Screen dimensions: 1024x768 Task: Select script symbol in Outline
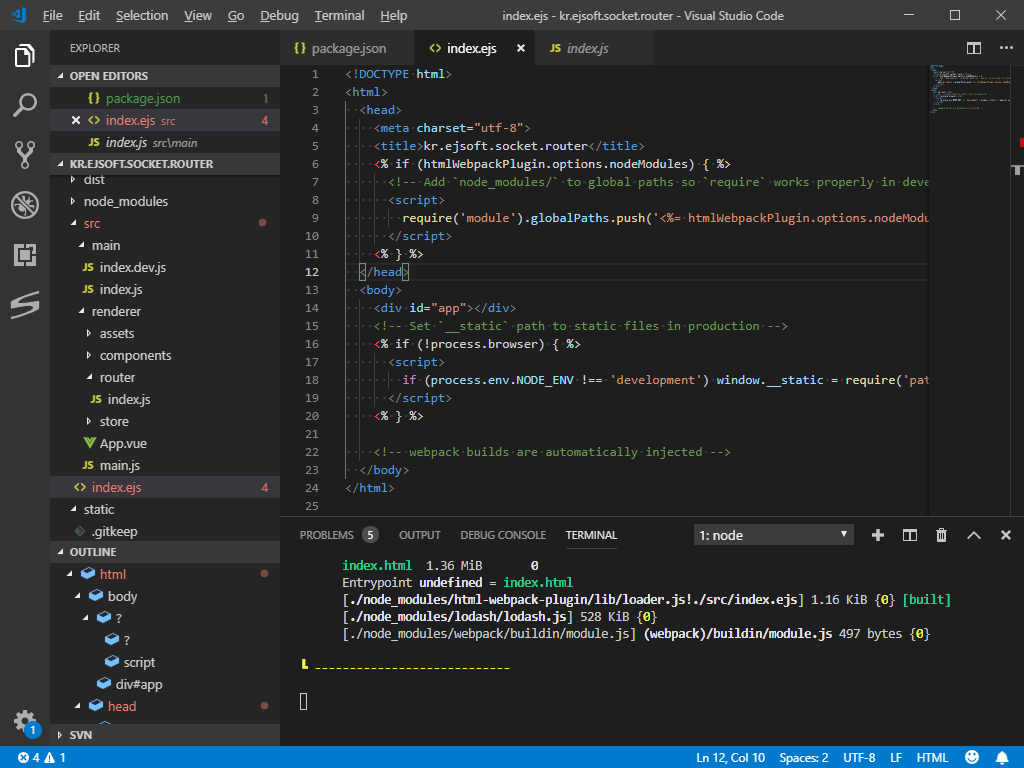(x=139, y=662)
